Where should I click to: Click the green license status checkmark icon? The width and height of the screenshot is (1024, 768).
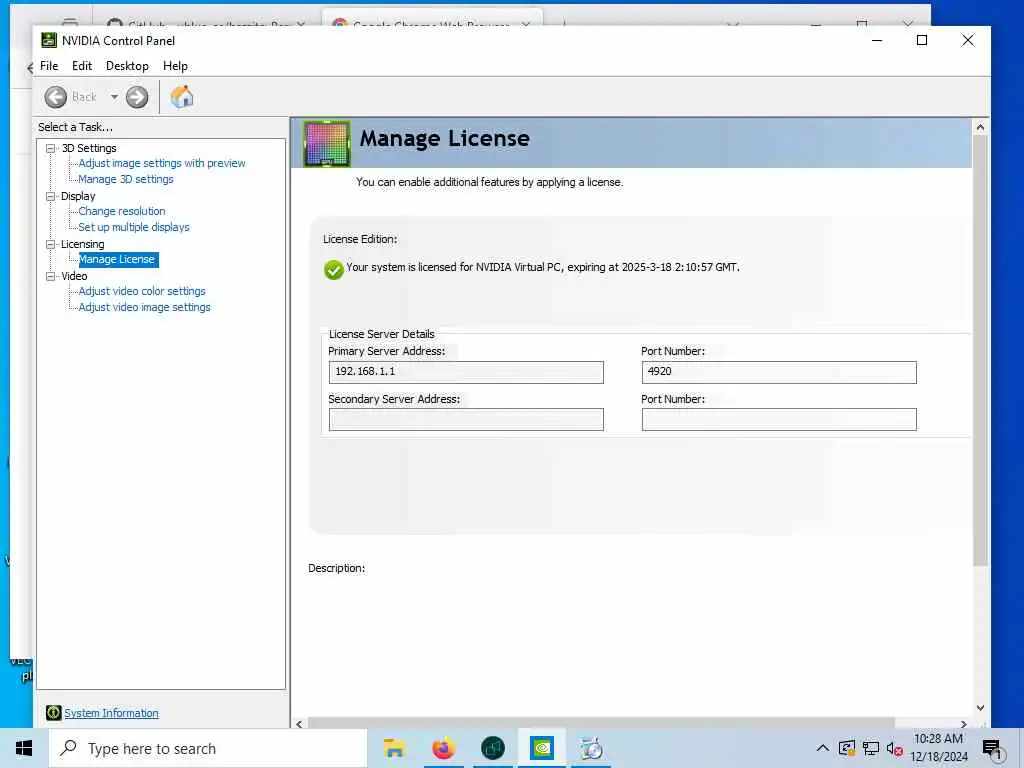(334, 269)
